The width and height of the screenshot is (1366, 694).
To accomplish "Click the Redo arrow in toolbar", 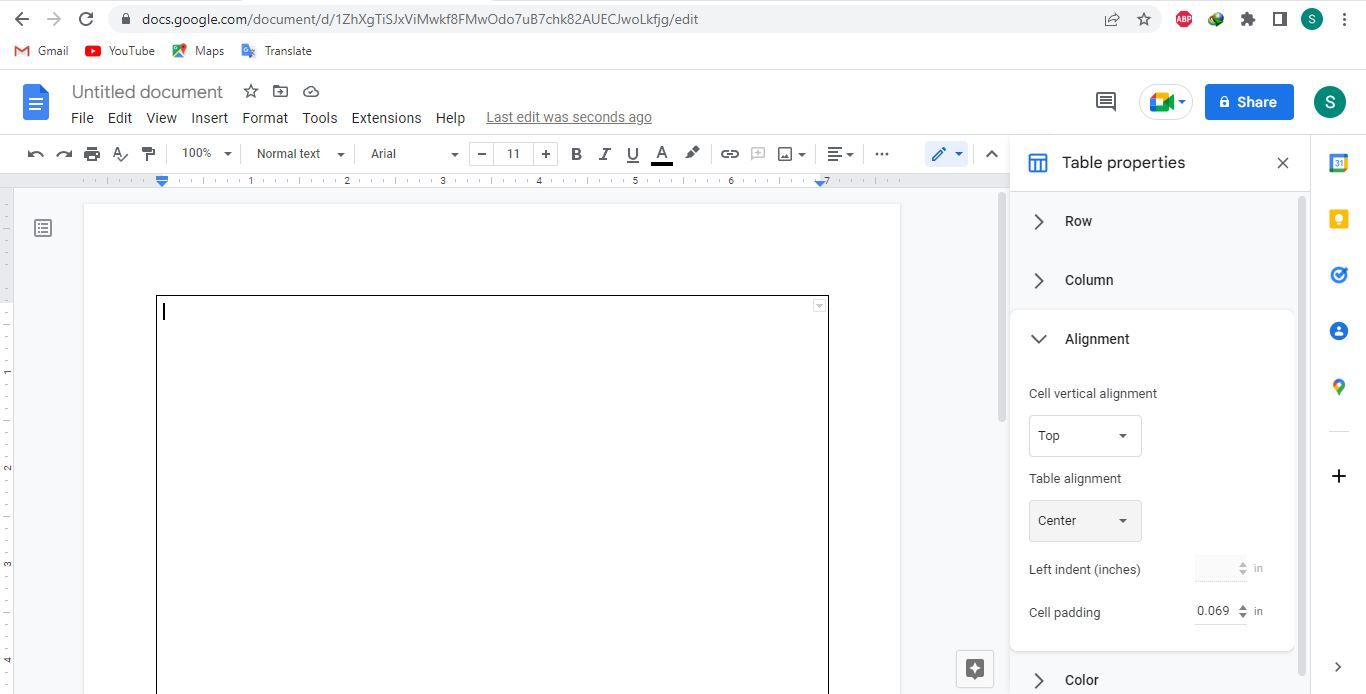I will click(x=64, y=154).
